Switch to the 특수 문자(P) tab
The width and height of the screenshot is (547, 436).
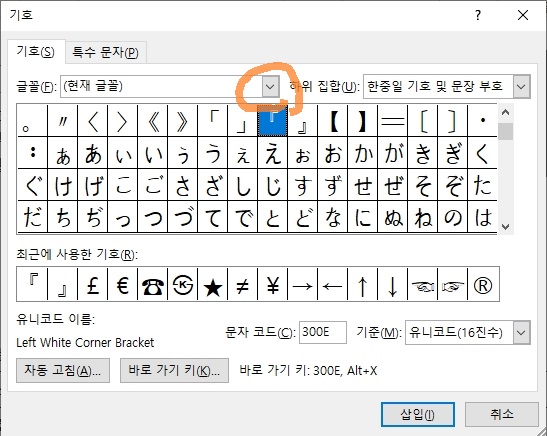(x=106, y=52)
